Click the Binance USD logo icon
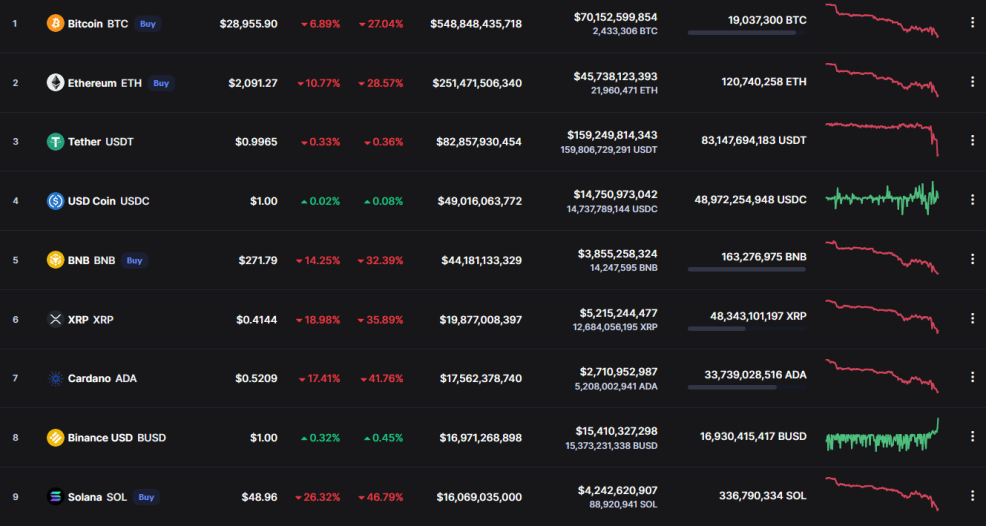 tap(55, 437)
